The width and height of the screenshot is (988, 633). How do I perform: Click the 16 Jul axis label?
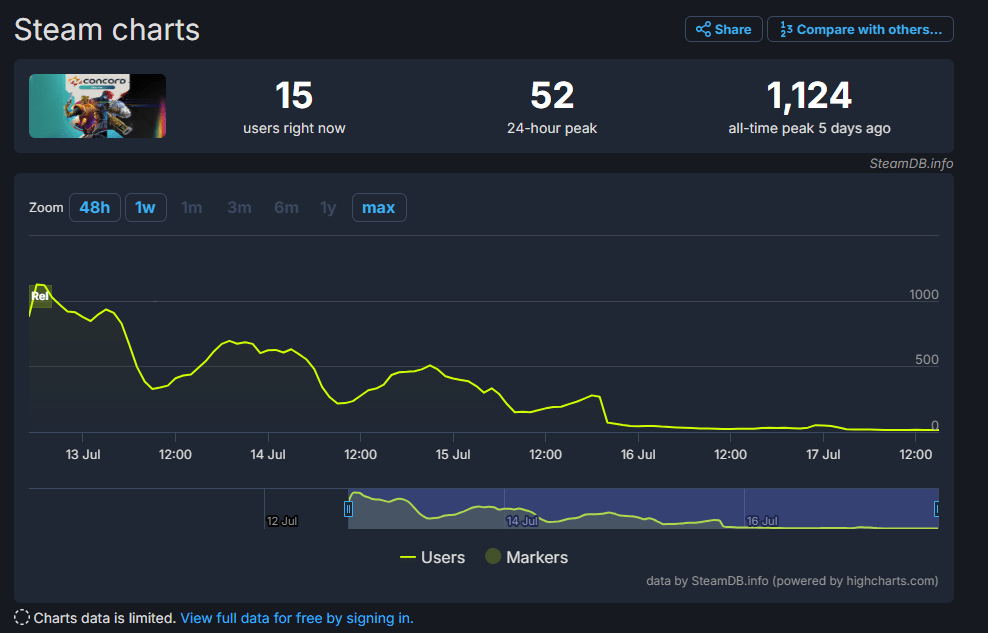click(x=638, y=454)
